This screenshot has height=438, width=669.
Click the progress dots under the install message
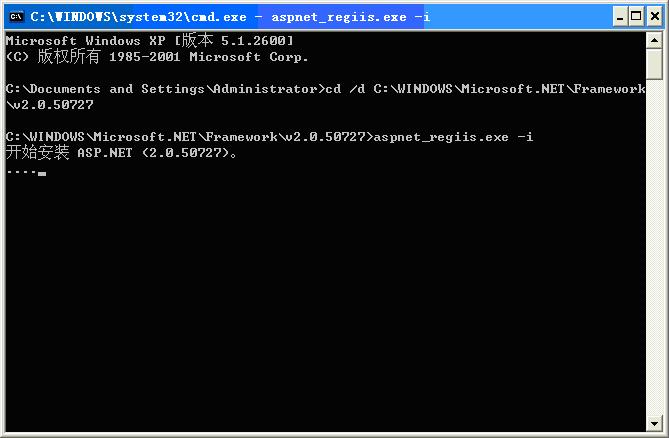click(x=21, y=172)
